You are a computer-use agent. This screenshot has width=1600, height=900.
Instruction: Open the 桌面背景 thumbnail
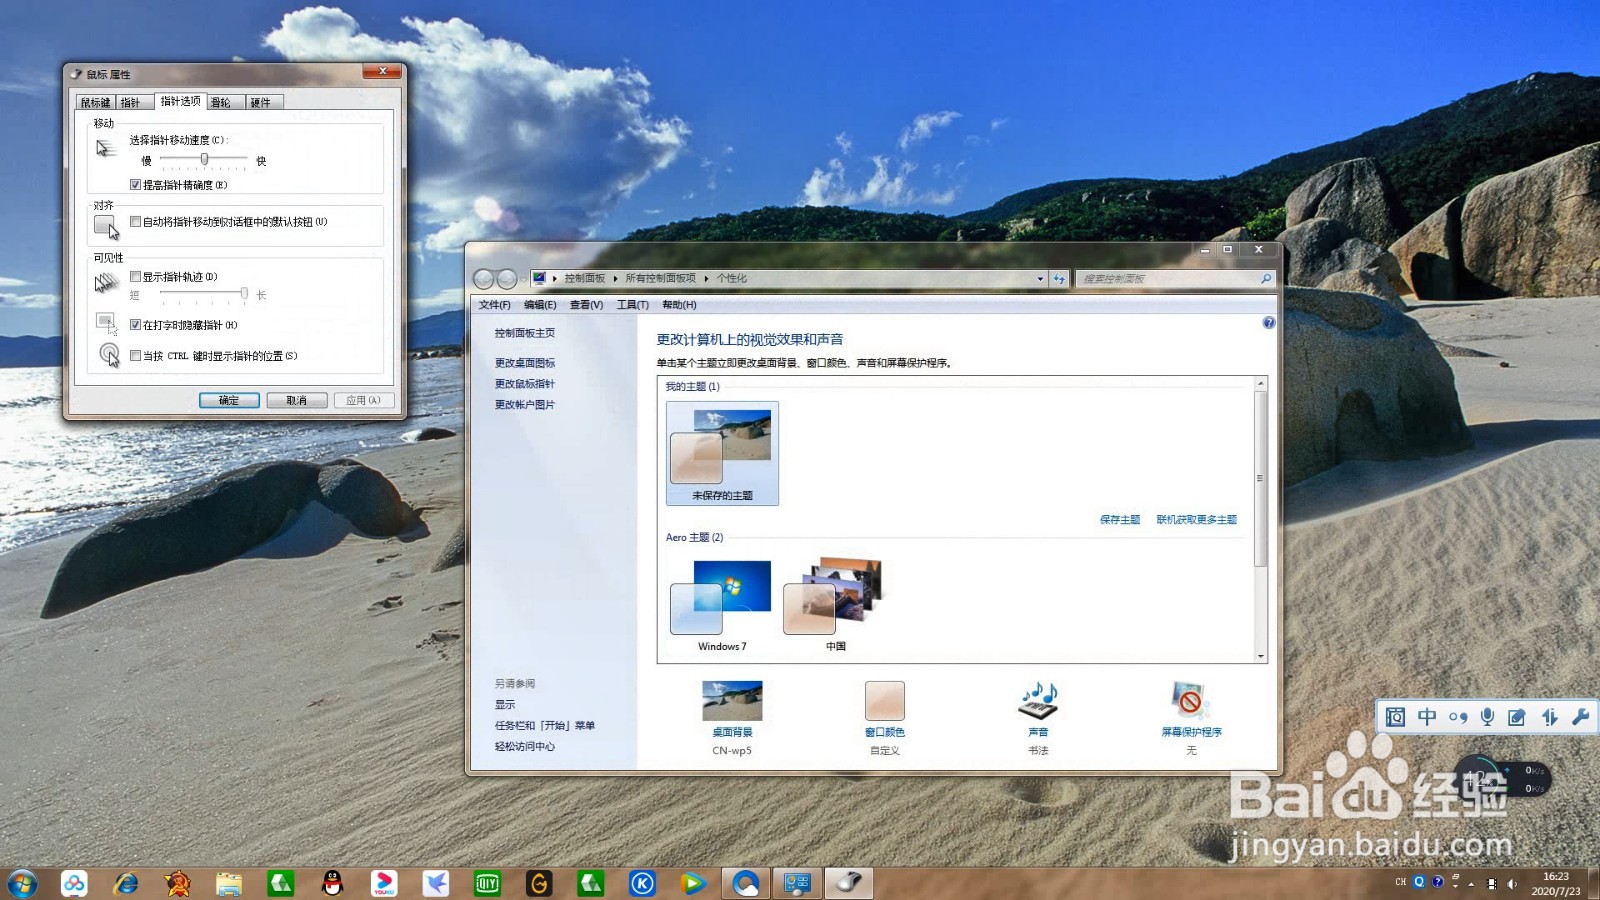point(733,701)
